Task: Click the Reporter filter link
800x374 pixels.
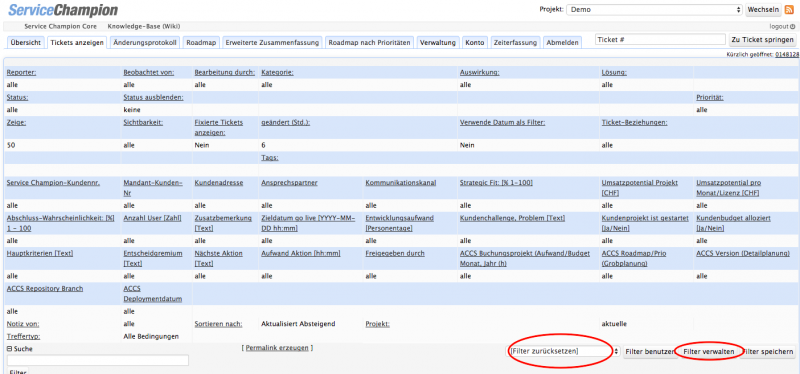Action: (21, 72)
